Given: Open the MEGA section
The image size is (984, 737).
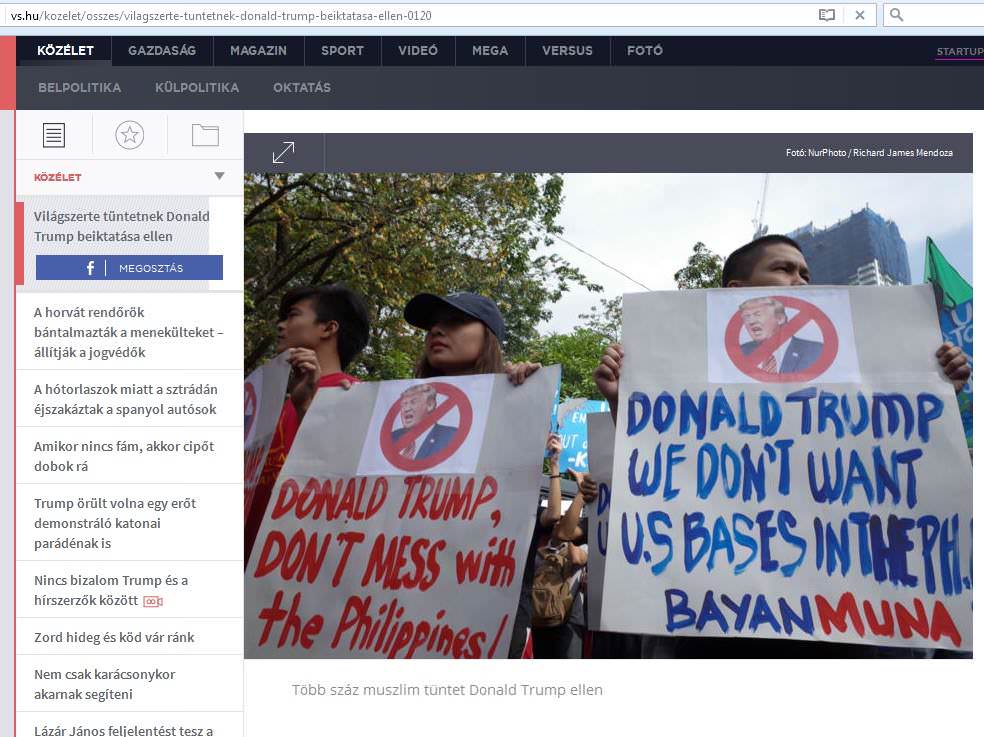Looking at the screenshot, I should [490, 51].
